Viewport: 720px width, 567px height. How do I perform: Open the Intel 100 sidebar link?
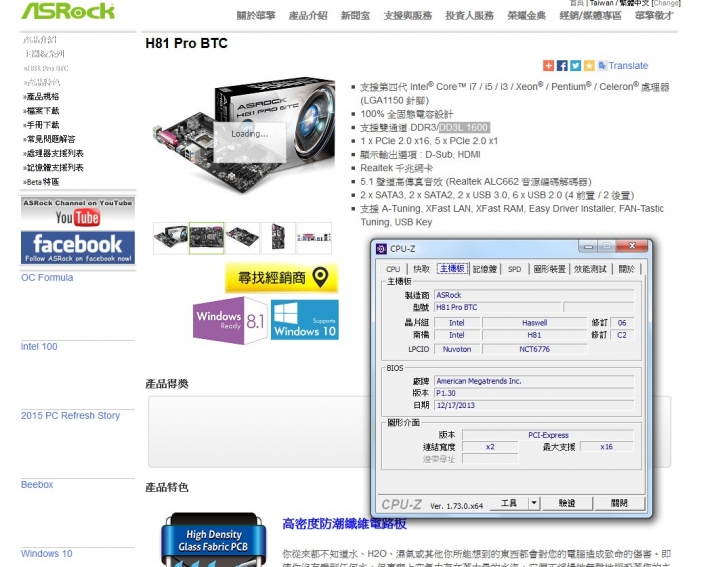39,346
